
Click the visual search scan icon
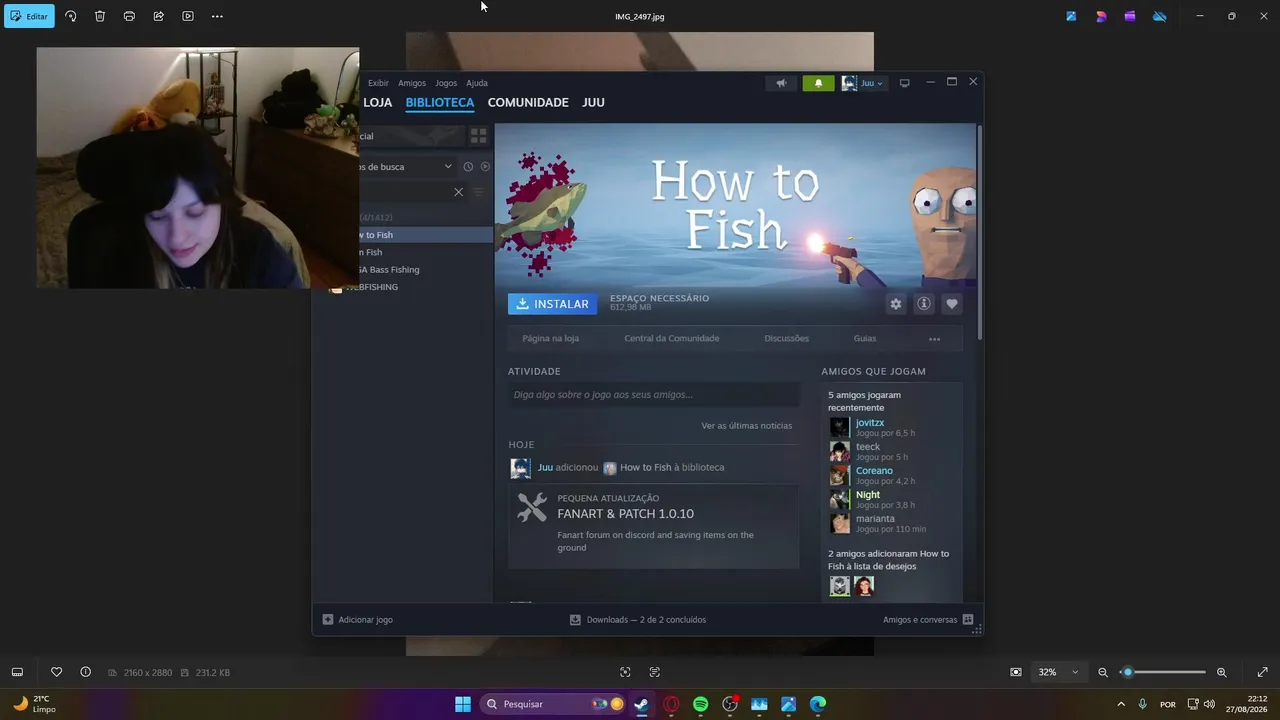point(625,672)
